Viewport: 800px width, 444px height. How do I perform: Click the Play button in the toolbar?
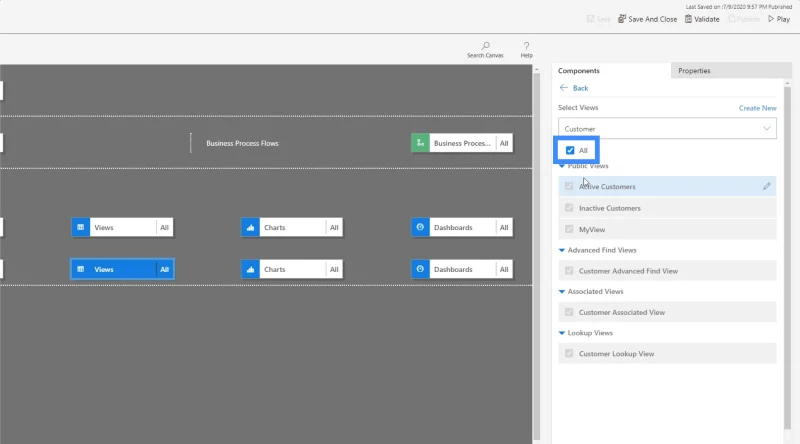pyautogui.click(x=779, y=19)
